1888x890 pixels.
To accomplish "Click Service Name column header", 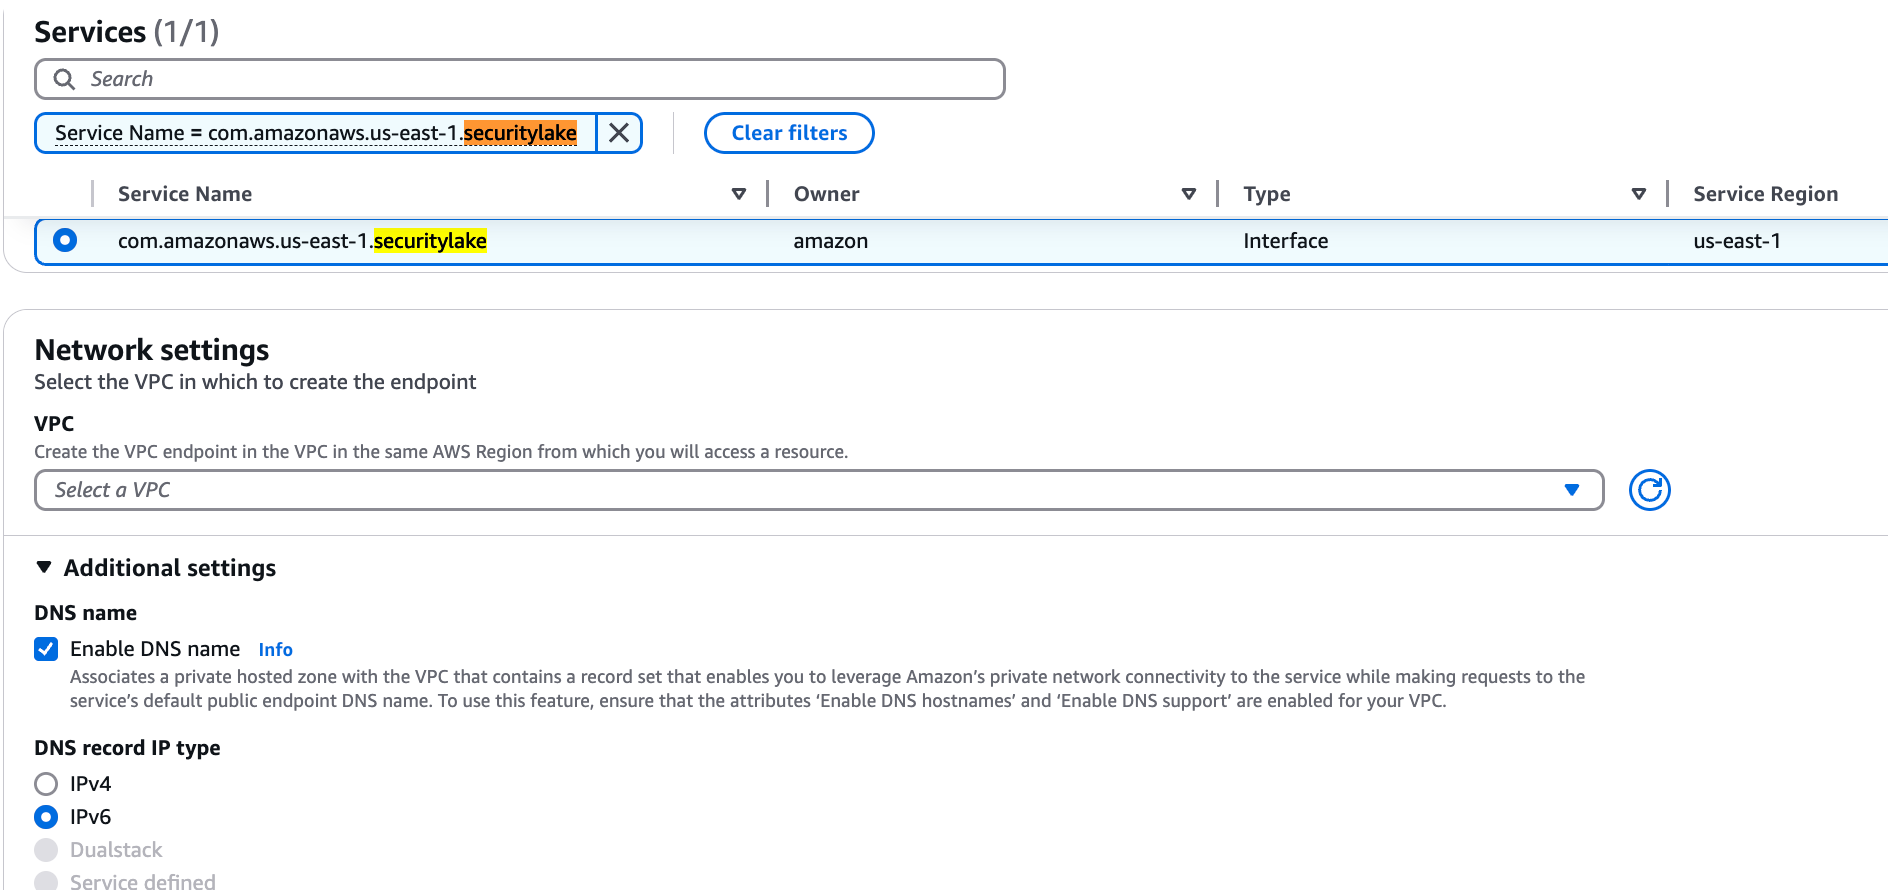I will point(185,194).
